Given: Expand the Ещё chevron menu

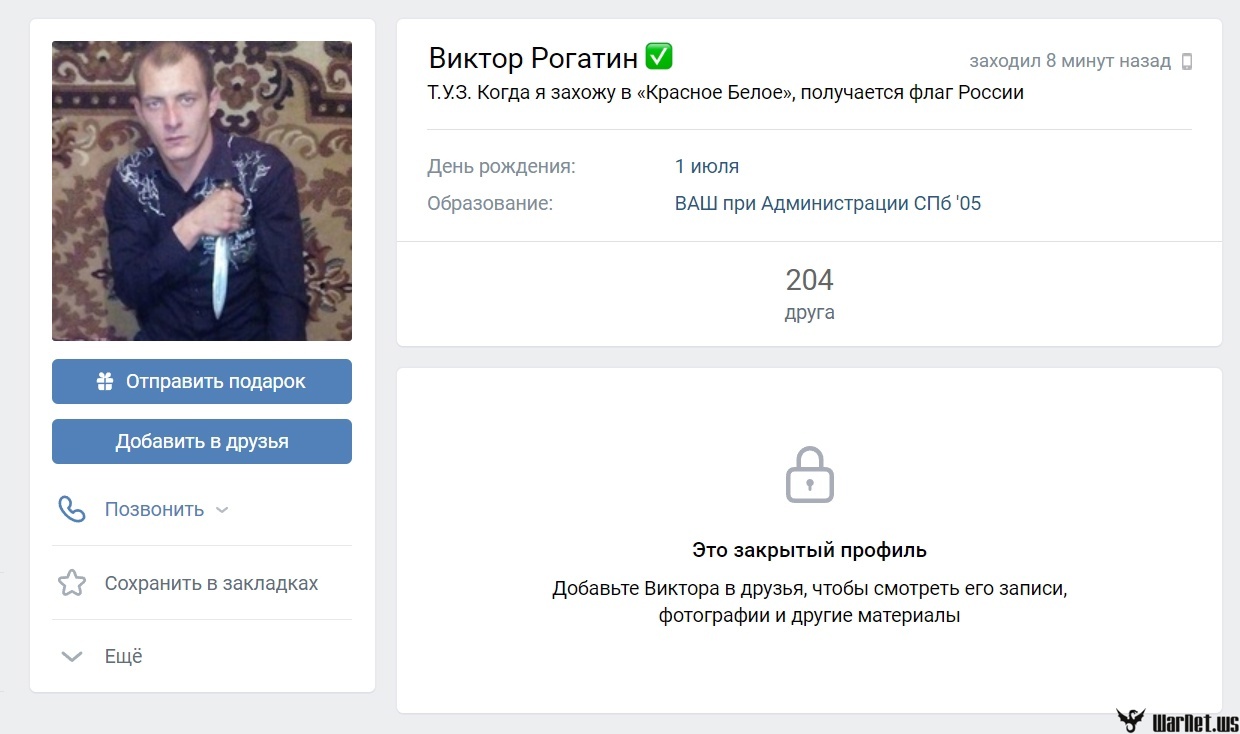Looking at the screenshot, I should click(x=72, y=657).
